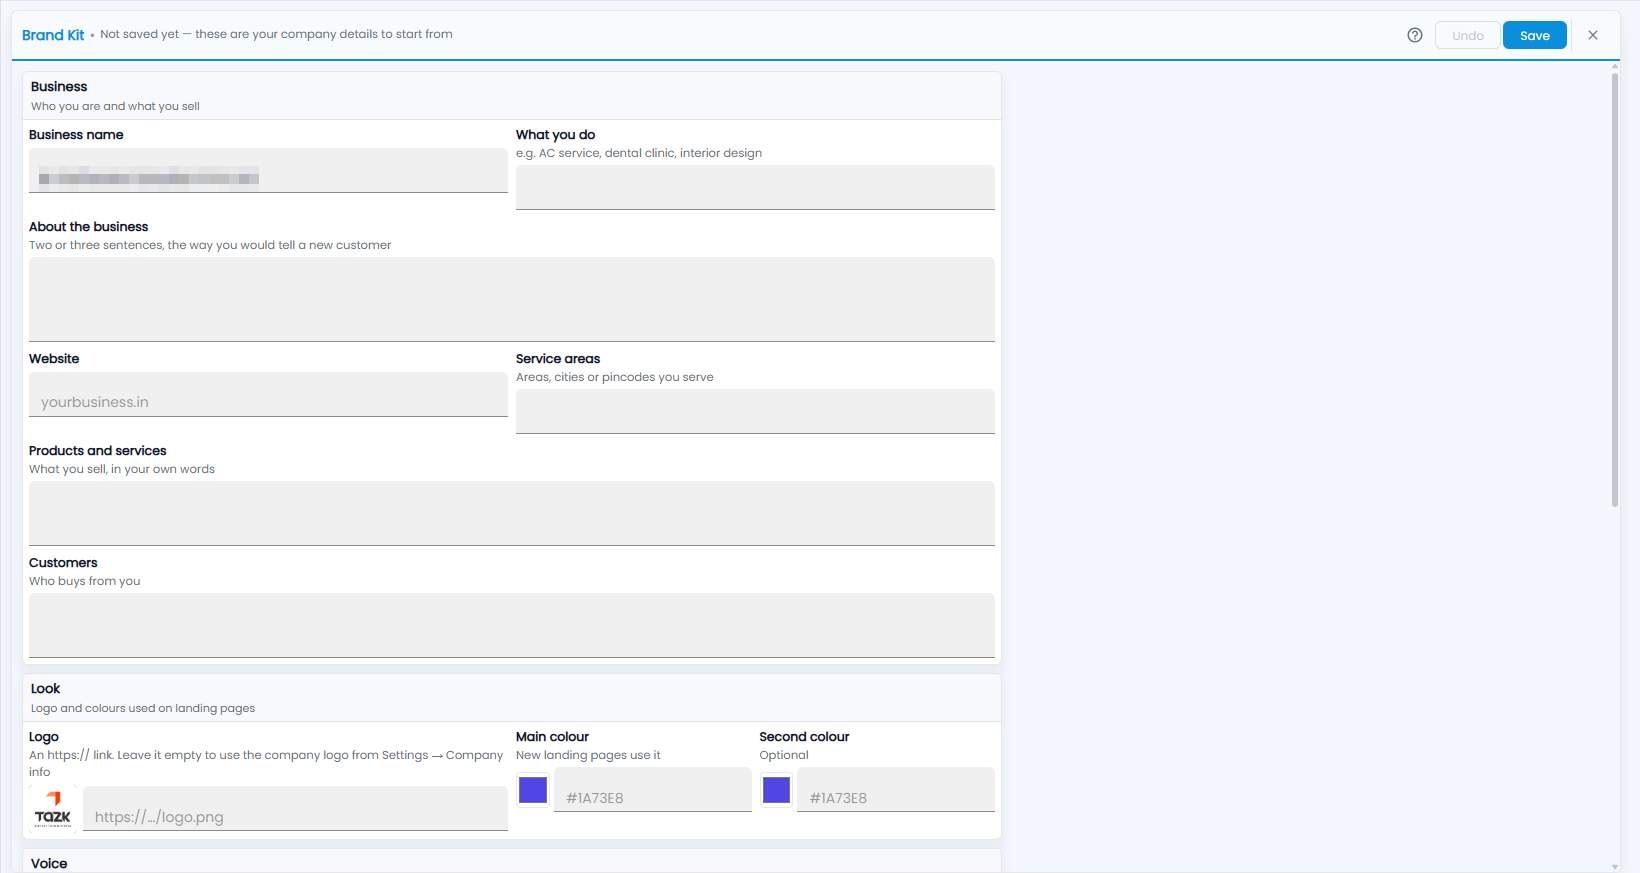Click the 'What you sell, in your own words' hint
This screenshot has height=873, width=1640.
(x=122, y=469)
